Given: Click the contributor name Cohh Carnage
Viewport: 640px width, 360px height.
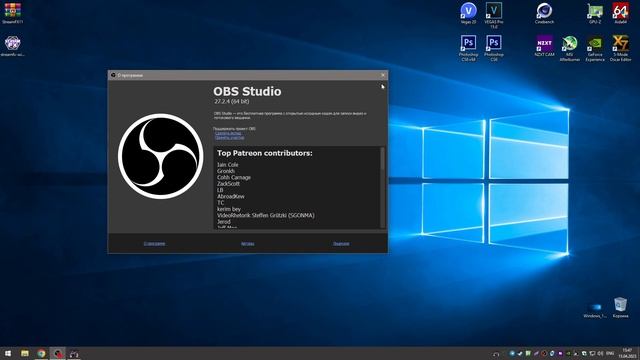Looking at the screenshot, I should [x=234, y=178].
